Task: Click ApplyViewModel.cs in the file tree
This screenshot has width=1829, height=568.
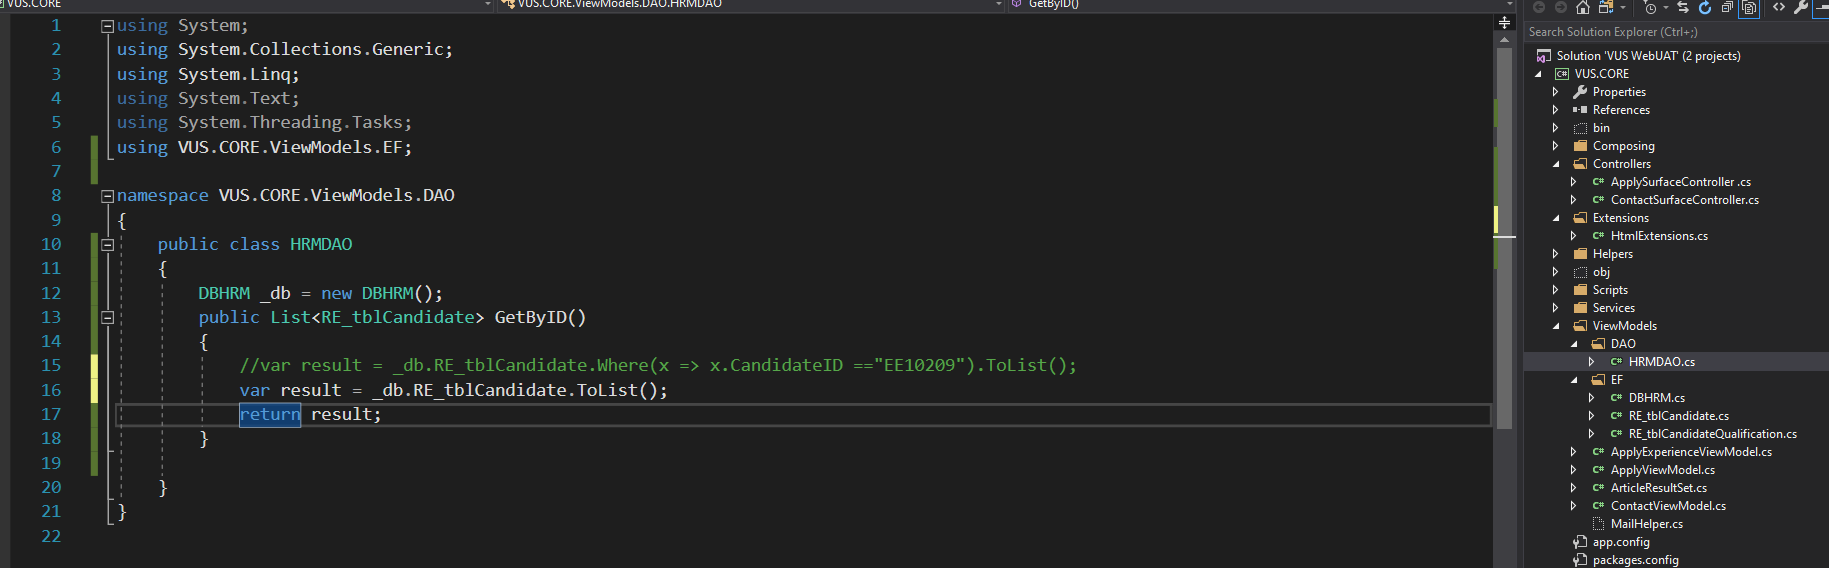Action: coord(1662,470)
